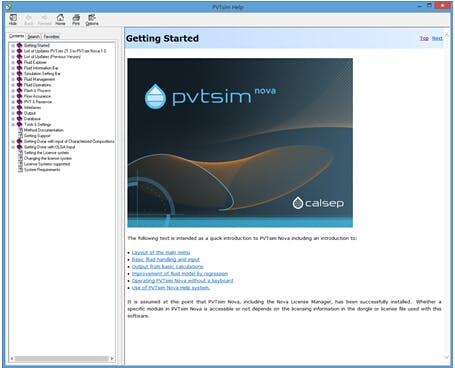Expand the Fluid Management node
Viewport: 455px width, 368px height.
coord(13,79)
